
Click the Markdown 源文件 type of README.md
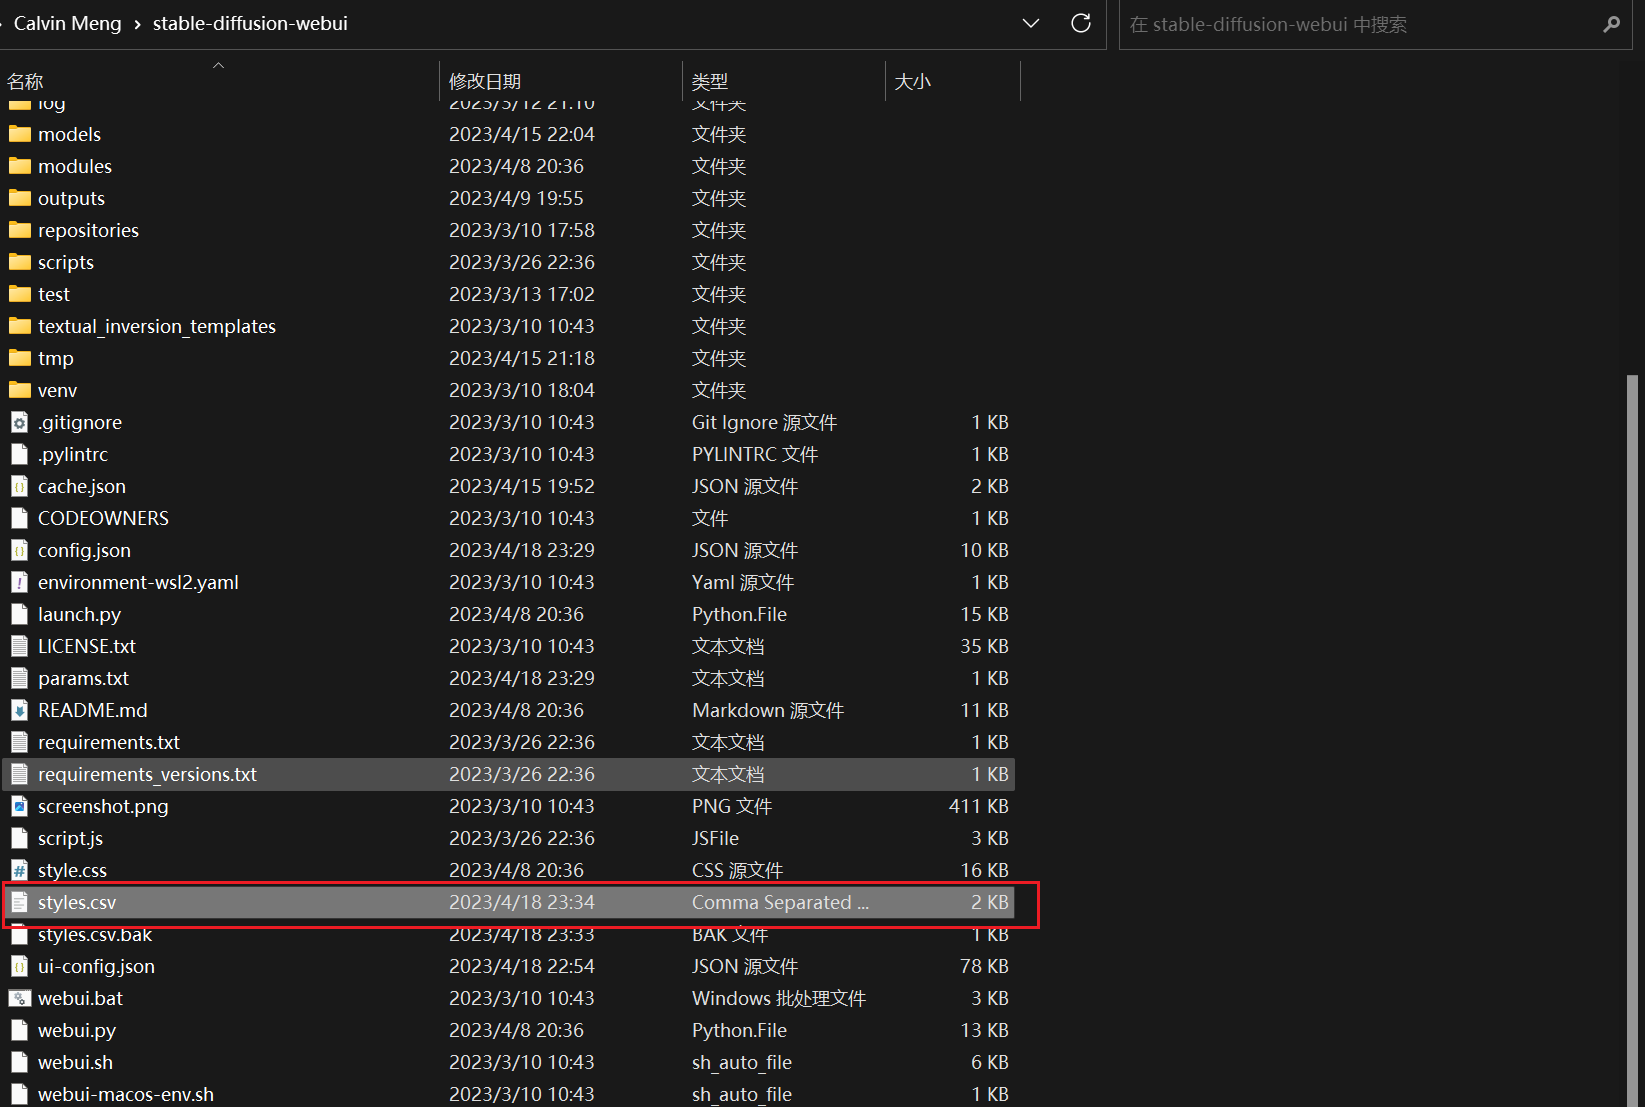[x=768, y=710]
